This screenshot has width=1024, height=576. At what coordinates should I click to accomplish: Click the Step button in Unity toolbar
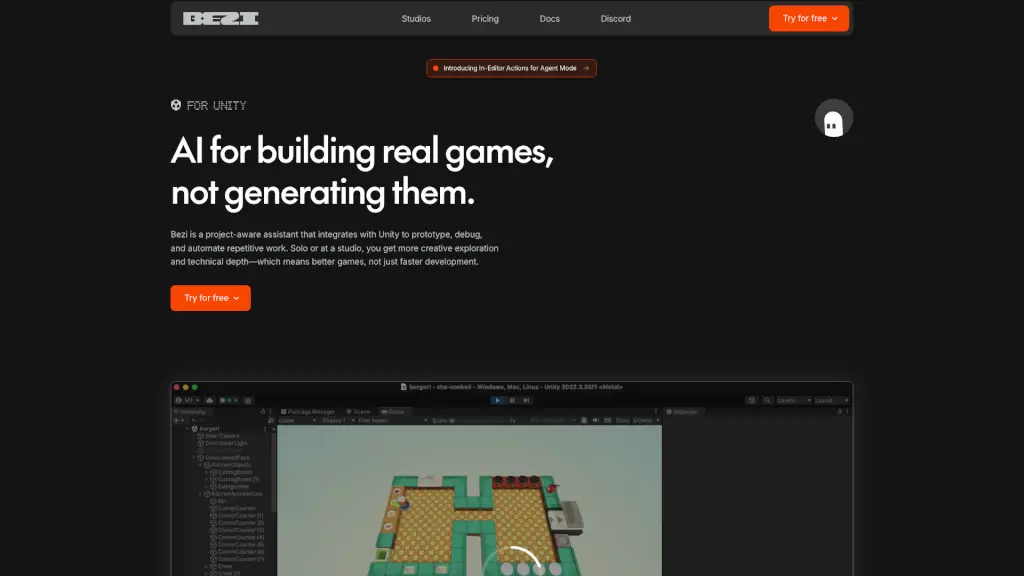(527, 400)
